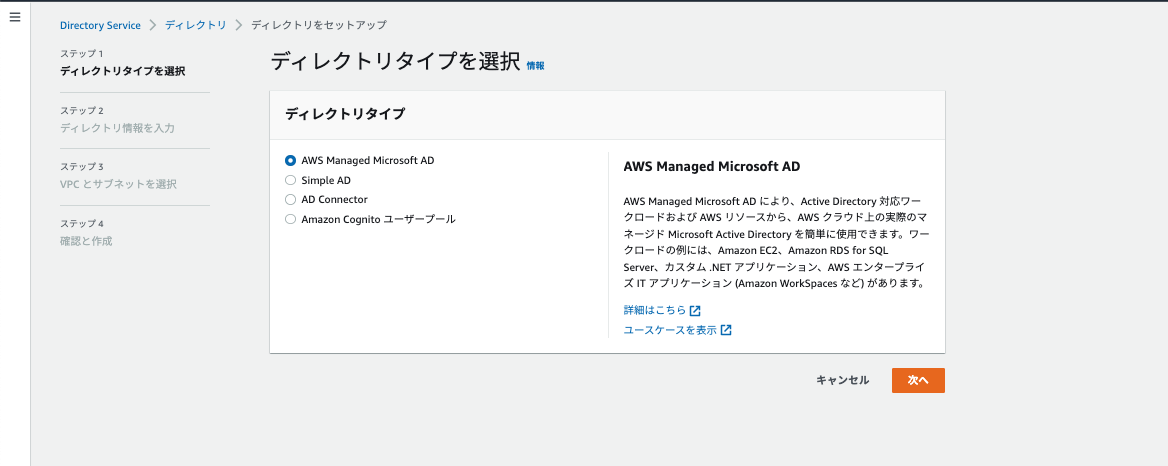The image size is (1168, 466).
Task: Click step 1 ディレクトリタイプを選択 in sidebar
Action: click(x=122, y=71)
